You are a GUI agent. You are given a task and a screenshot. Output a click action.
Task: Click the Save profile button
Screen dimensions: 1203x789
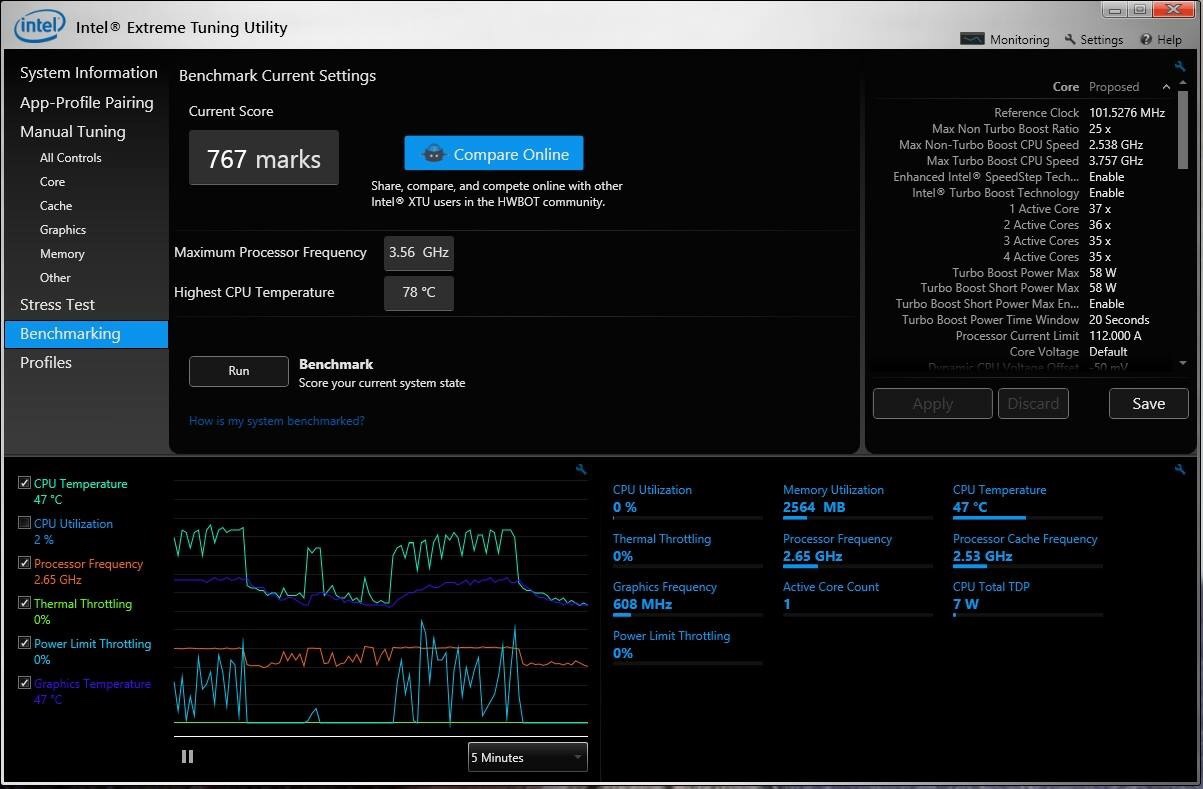pos(1148,403)
